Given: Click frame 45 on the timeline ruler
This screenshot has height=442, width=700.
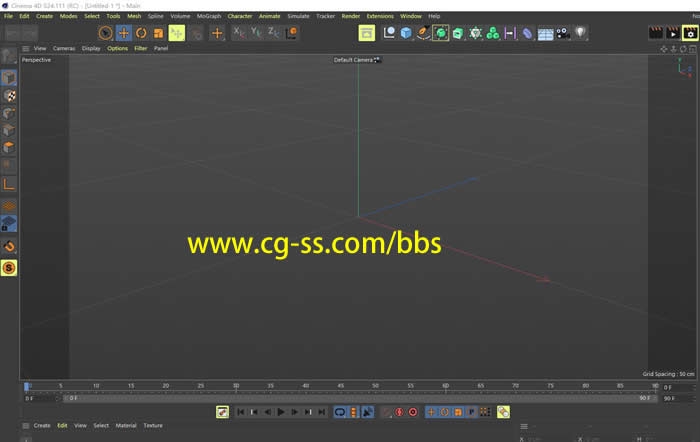Looking at the screenshot, I should (341, 386).
